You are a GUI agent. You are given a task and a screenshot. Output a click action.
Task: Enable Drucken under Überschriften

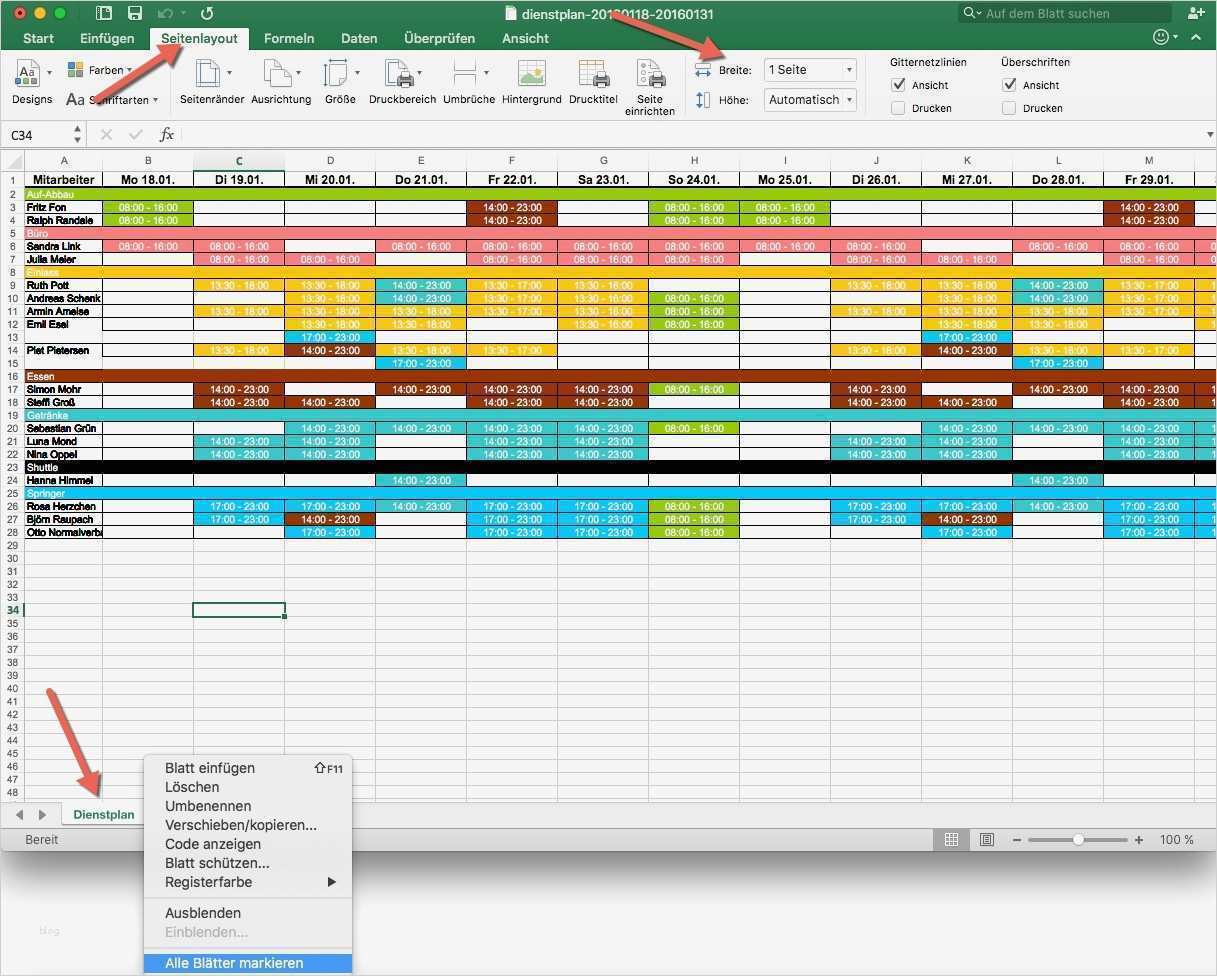[1009, 107]
